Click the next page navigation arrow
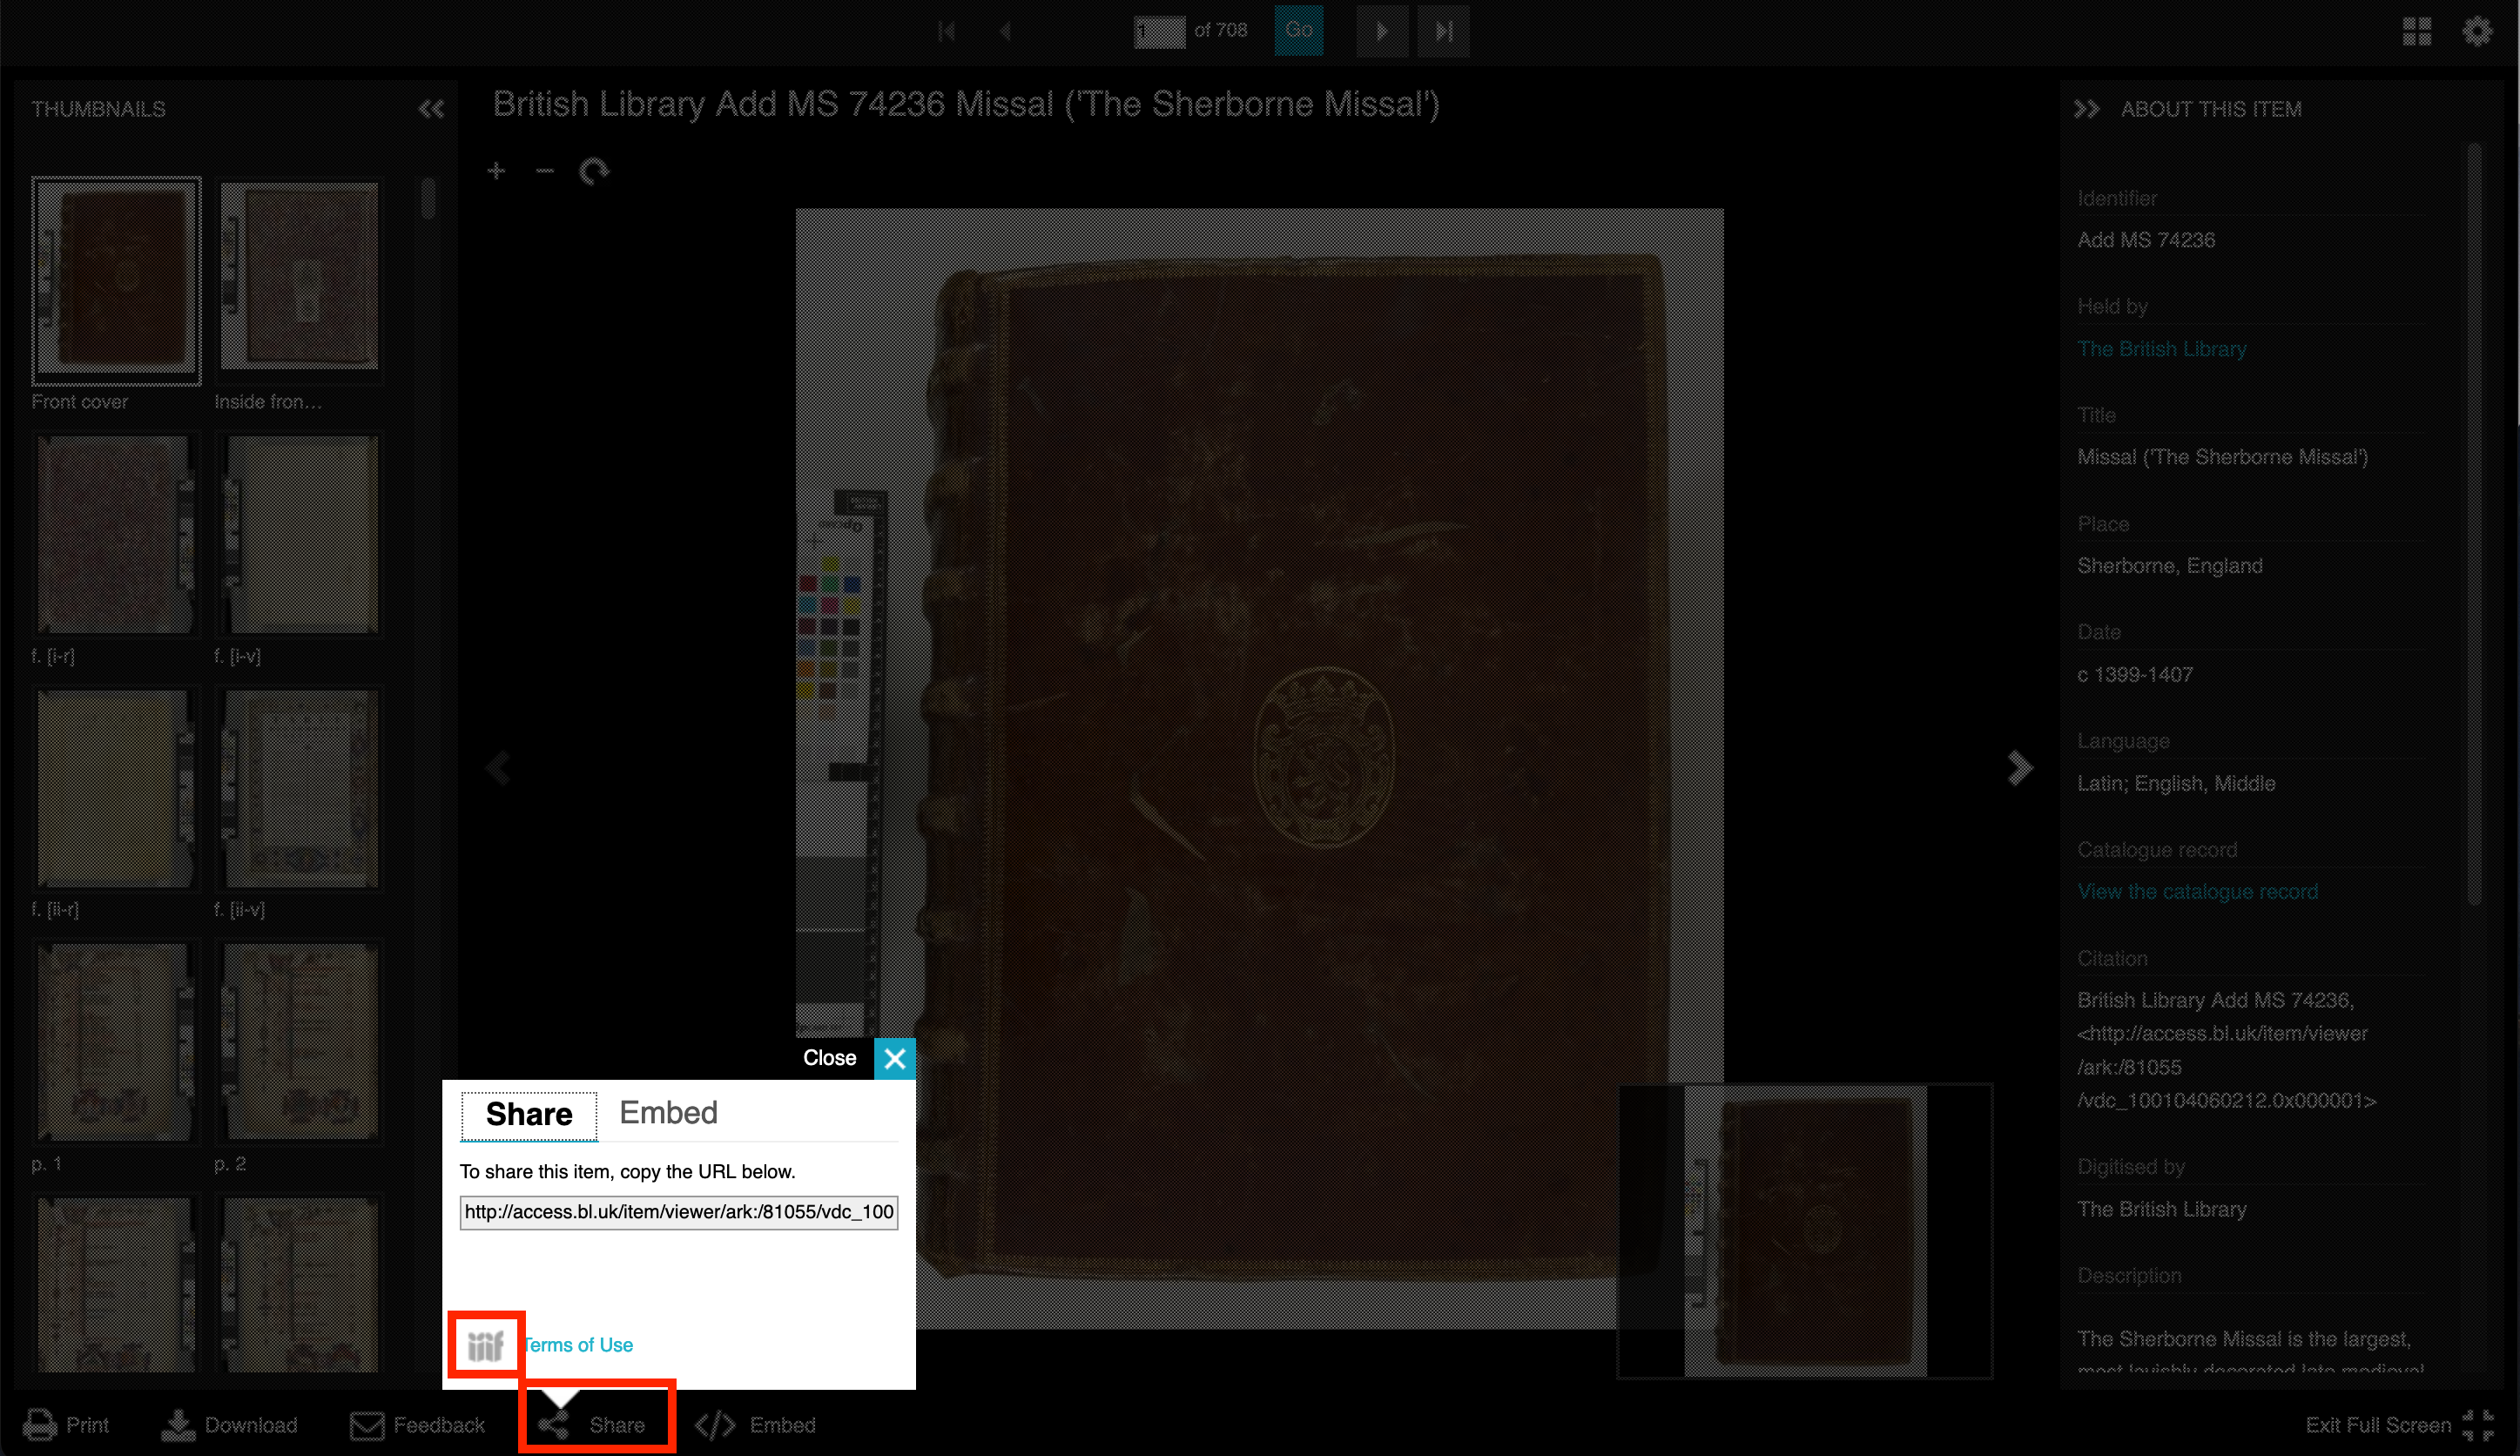Viewport: 2520px width, 1456px height. click(1381, 30)
